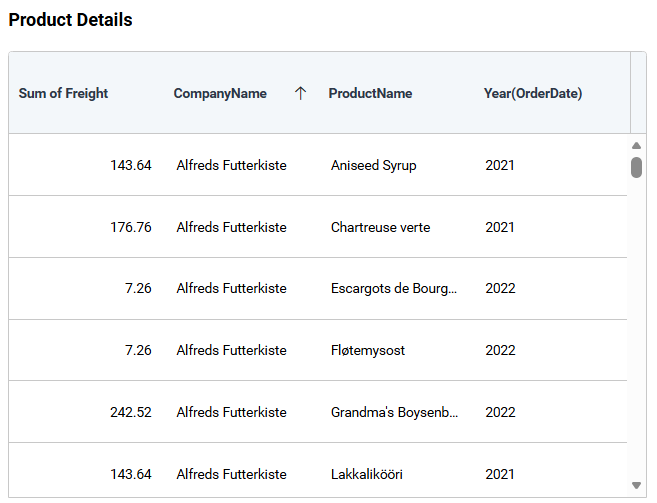
Task: Sort by ProductName column header
Action: [370, 94]
